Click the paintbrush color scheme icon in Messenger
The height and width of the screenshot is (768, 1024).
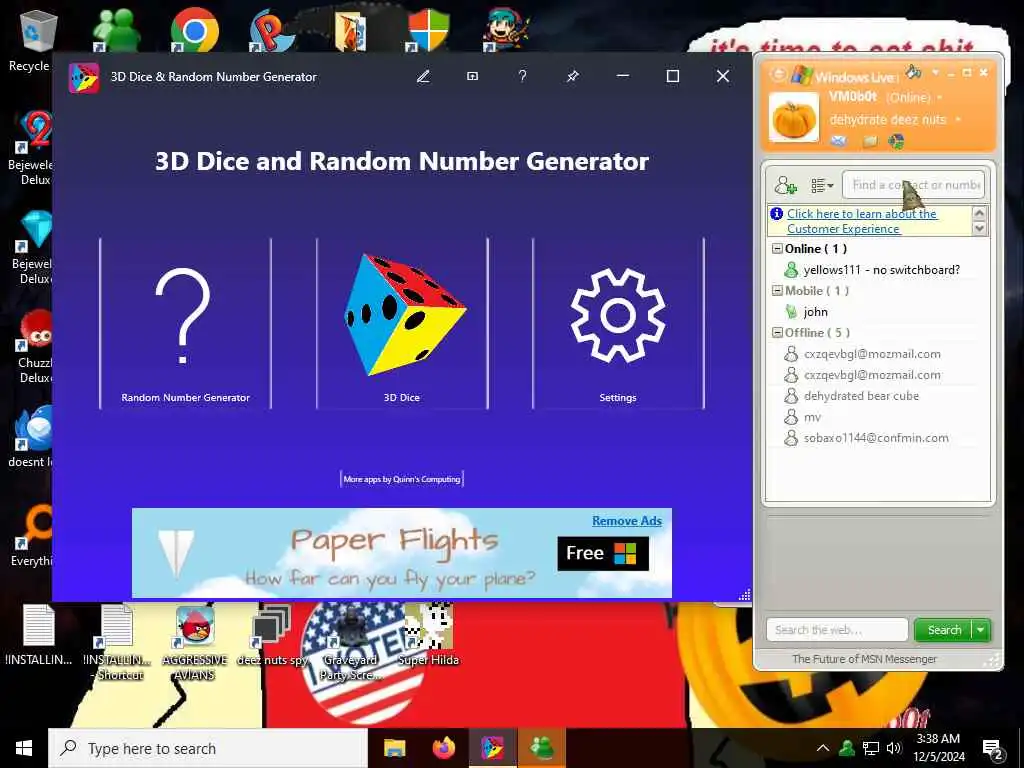(913, 71)
